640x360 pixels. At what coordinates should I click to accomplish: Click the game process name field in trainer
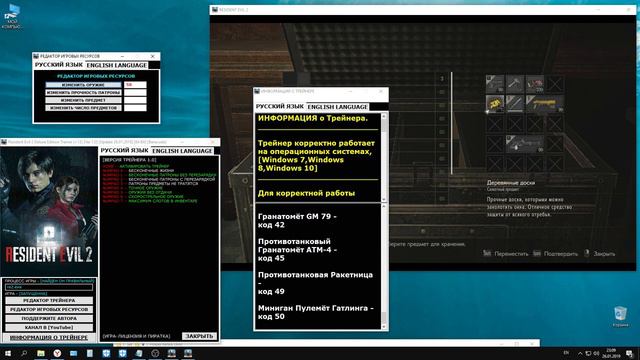(49, 287)
